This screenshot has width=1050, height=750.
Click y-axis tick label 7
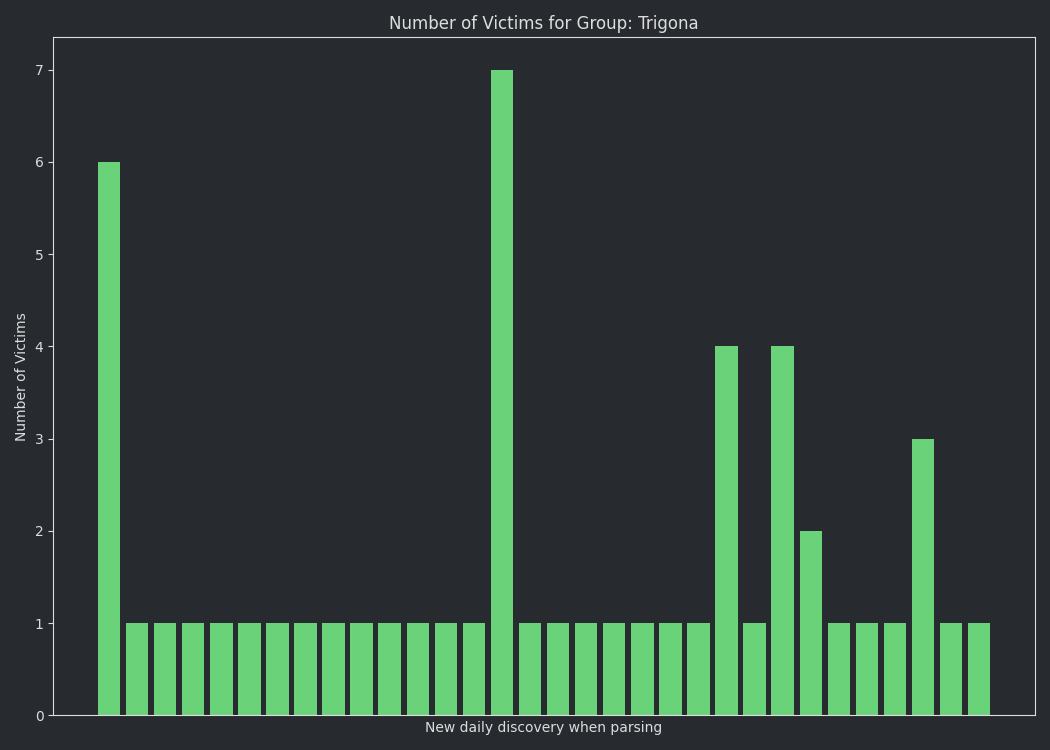tap(40, 70)
